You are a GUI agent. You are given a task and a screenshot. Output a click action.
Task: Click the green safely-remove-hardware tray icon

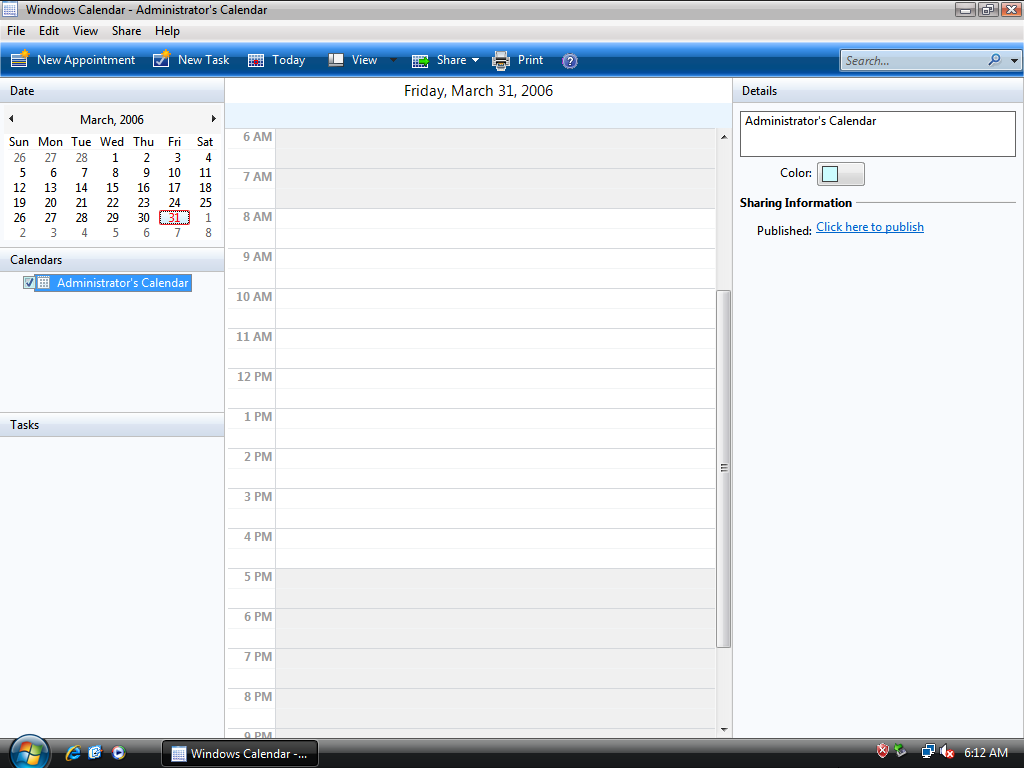pyautogui.click(x=901, y=751)
